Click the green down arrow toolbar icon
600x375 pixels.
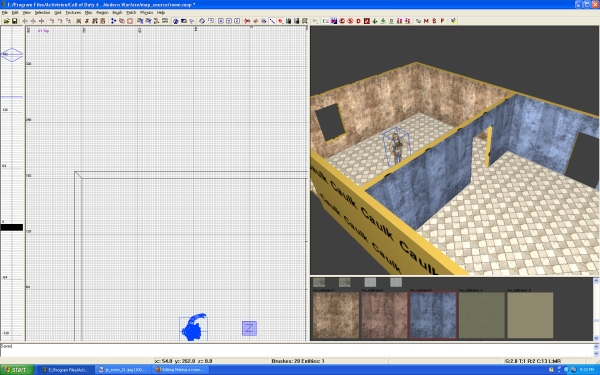click(375, 21)
